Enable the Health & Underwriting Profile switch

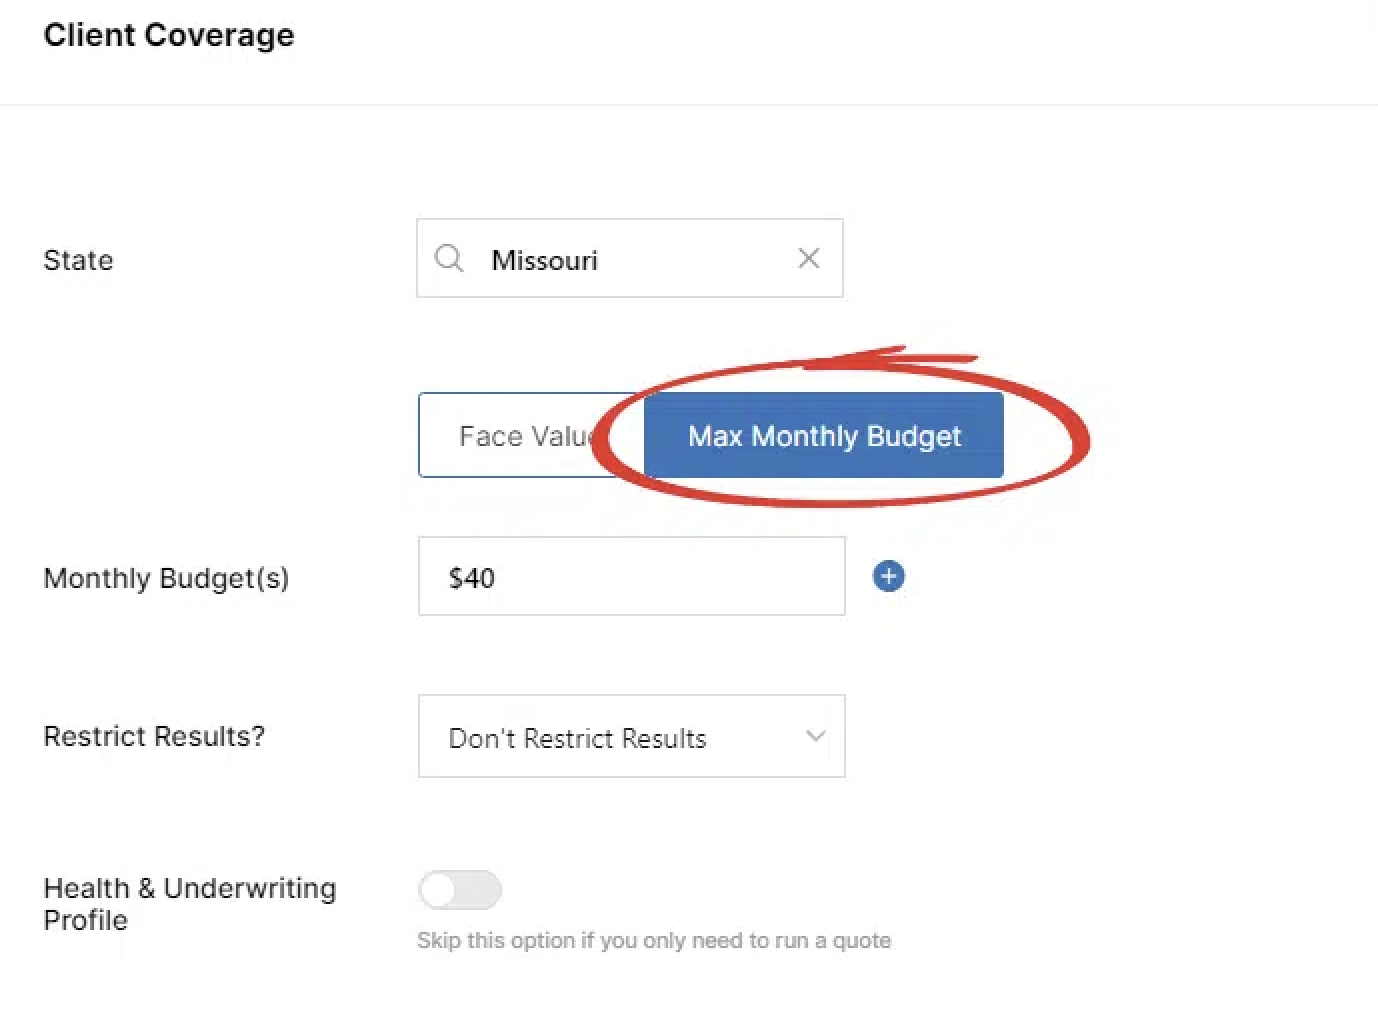(460, 889)
